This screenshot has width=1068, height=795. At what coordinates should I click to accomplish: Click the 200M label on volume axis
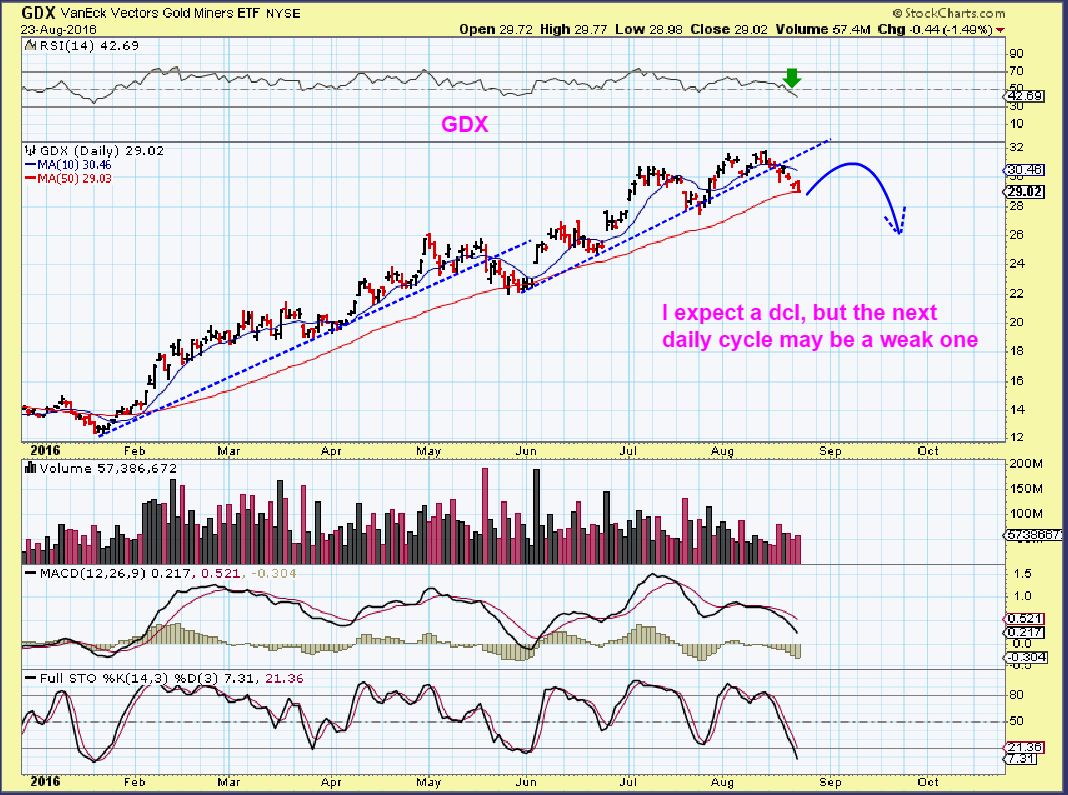tap(1026, 464)
